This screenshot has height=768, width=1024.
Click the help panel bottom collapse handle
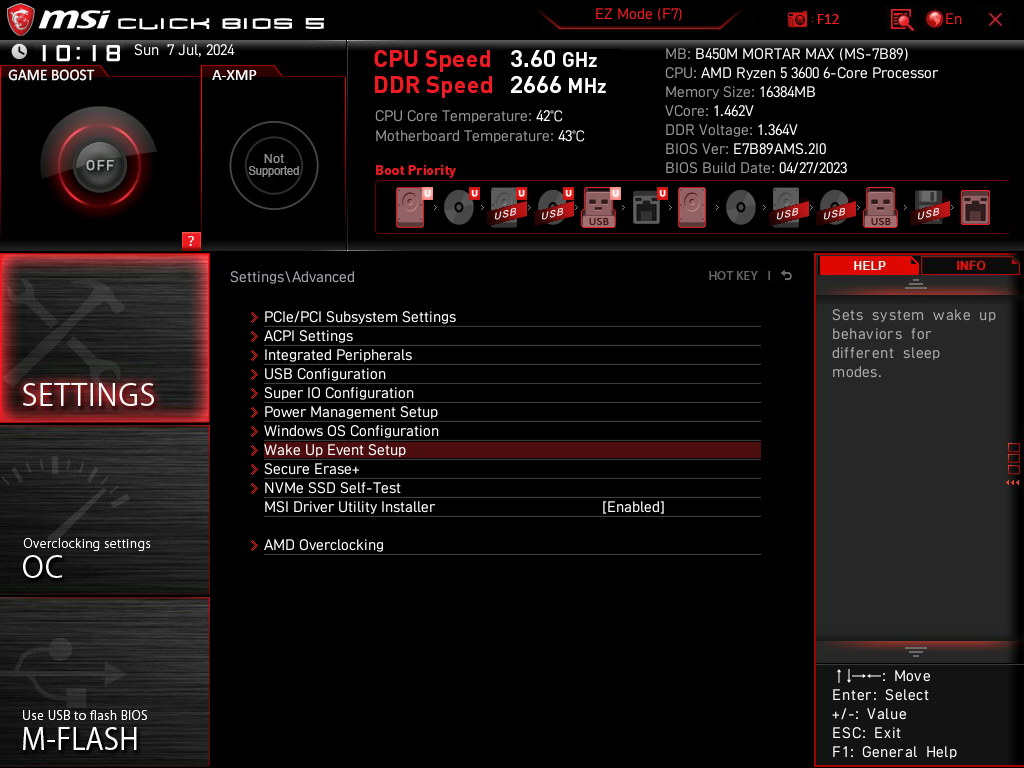pos(916,651)
